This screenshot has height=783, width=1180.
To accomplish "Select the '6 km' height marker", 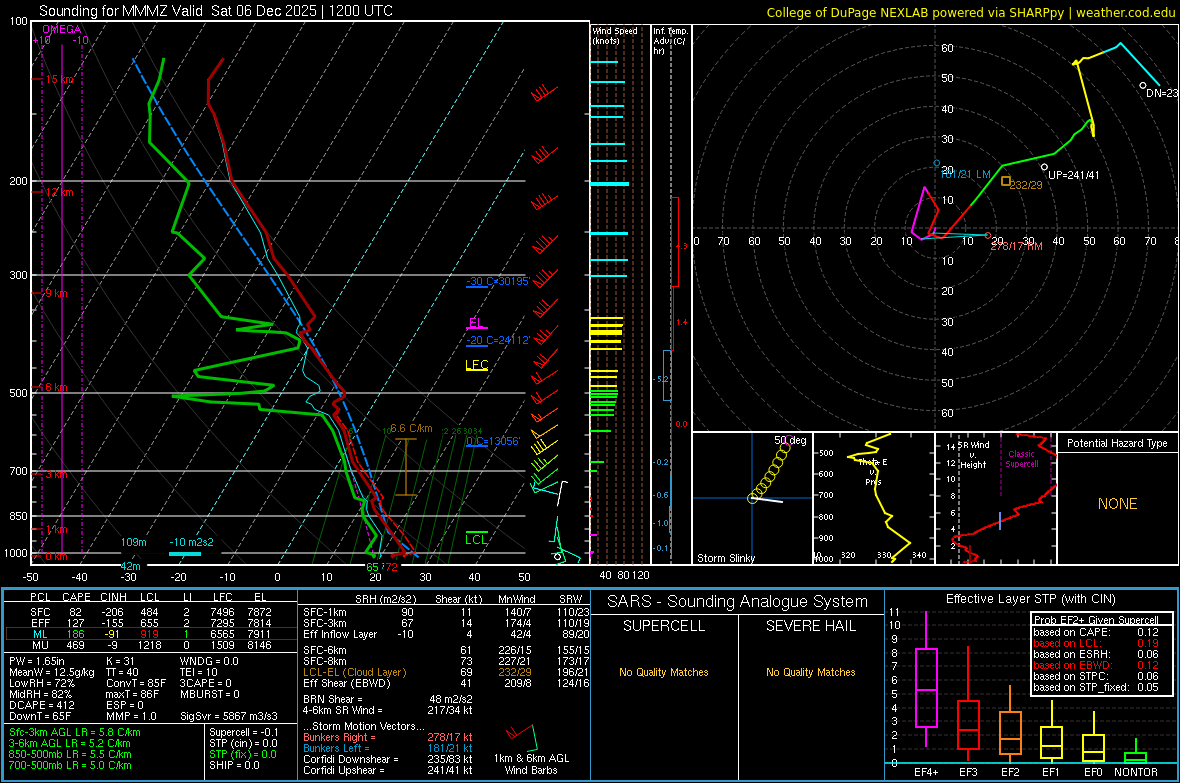I will point(56,387).
